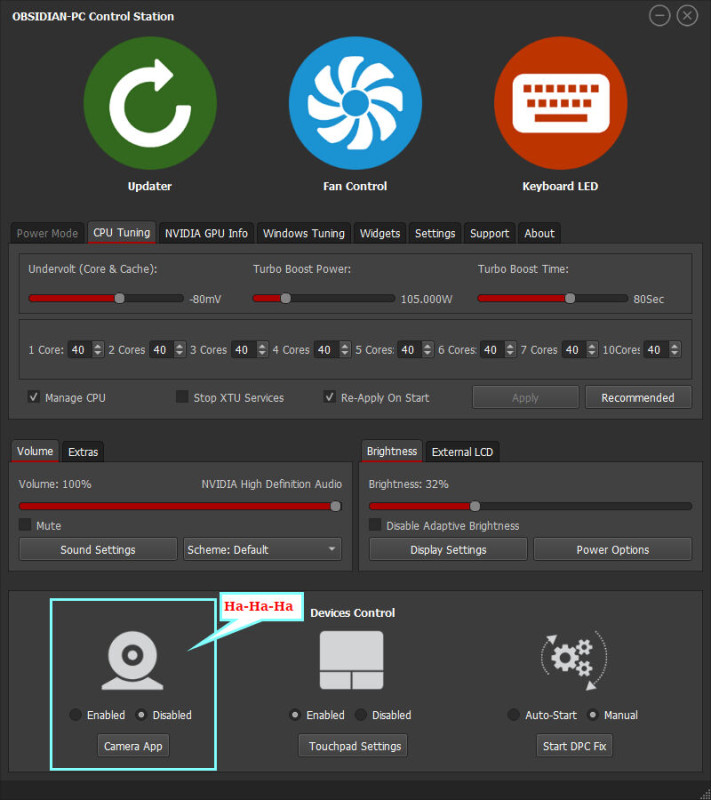Screen dimensions: 711x800
Task: Uncheck Re-Apply On Start
Action: click(x=329, y=397)
